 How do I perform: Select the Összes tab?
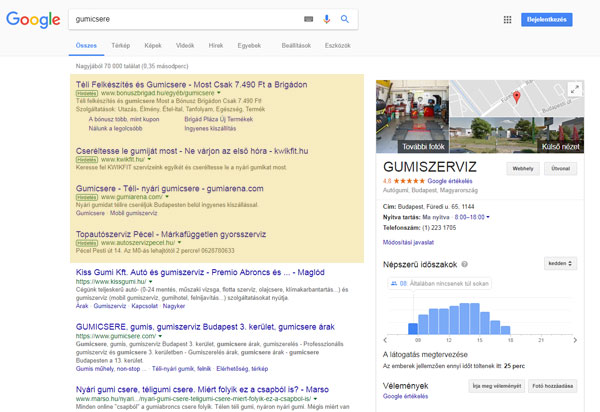[x=86, y=46]
